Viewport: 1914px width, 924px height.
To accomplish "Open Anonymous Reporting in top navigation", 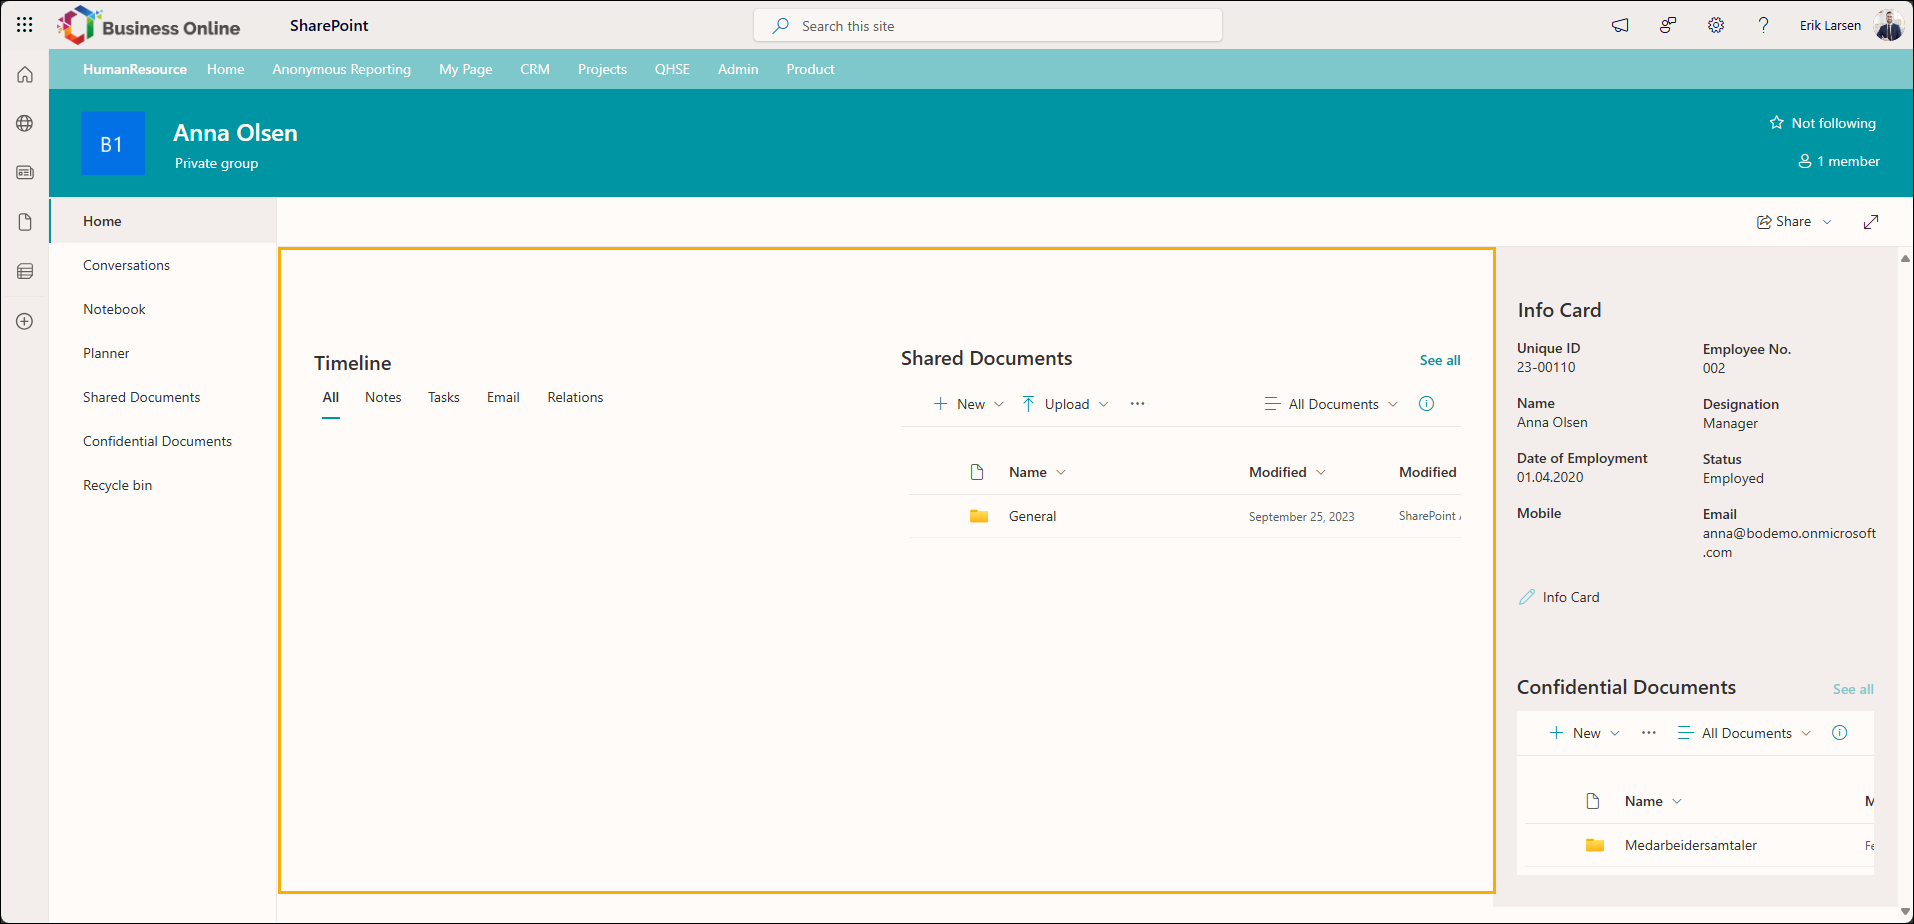I will (x=342, y=69).
